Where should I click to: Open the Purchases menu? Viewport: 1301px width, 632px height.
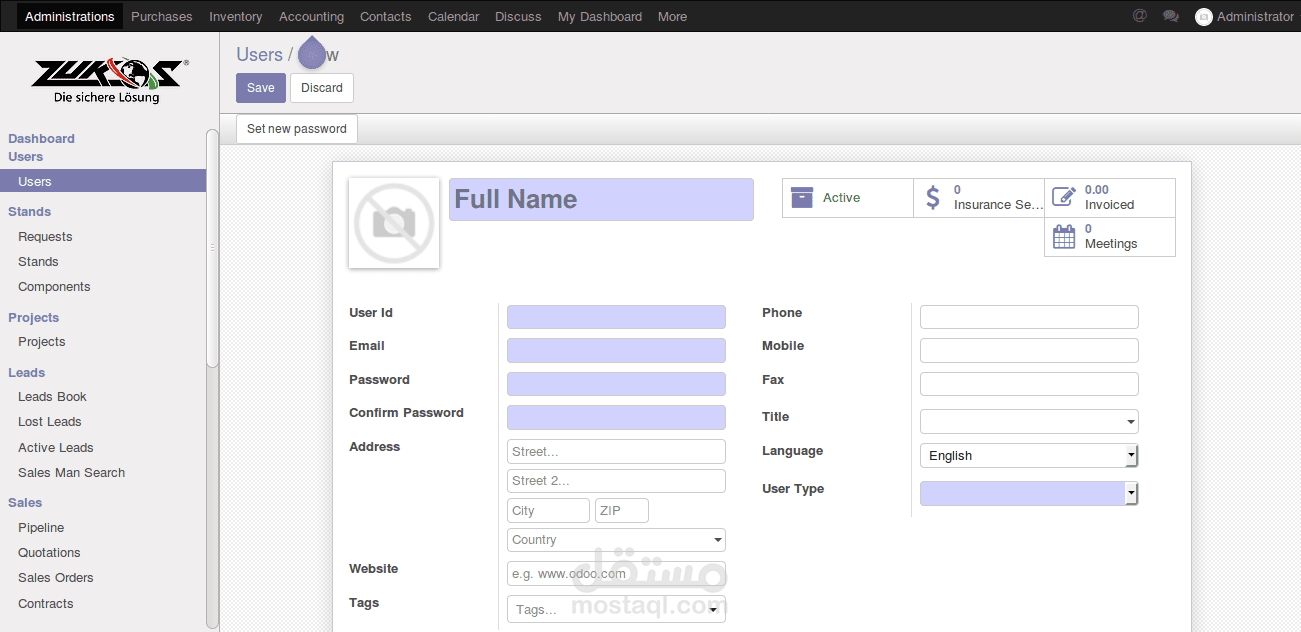pyautogui.click(x=161, y=15)
